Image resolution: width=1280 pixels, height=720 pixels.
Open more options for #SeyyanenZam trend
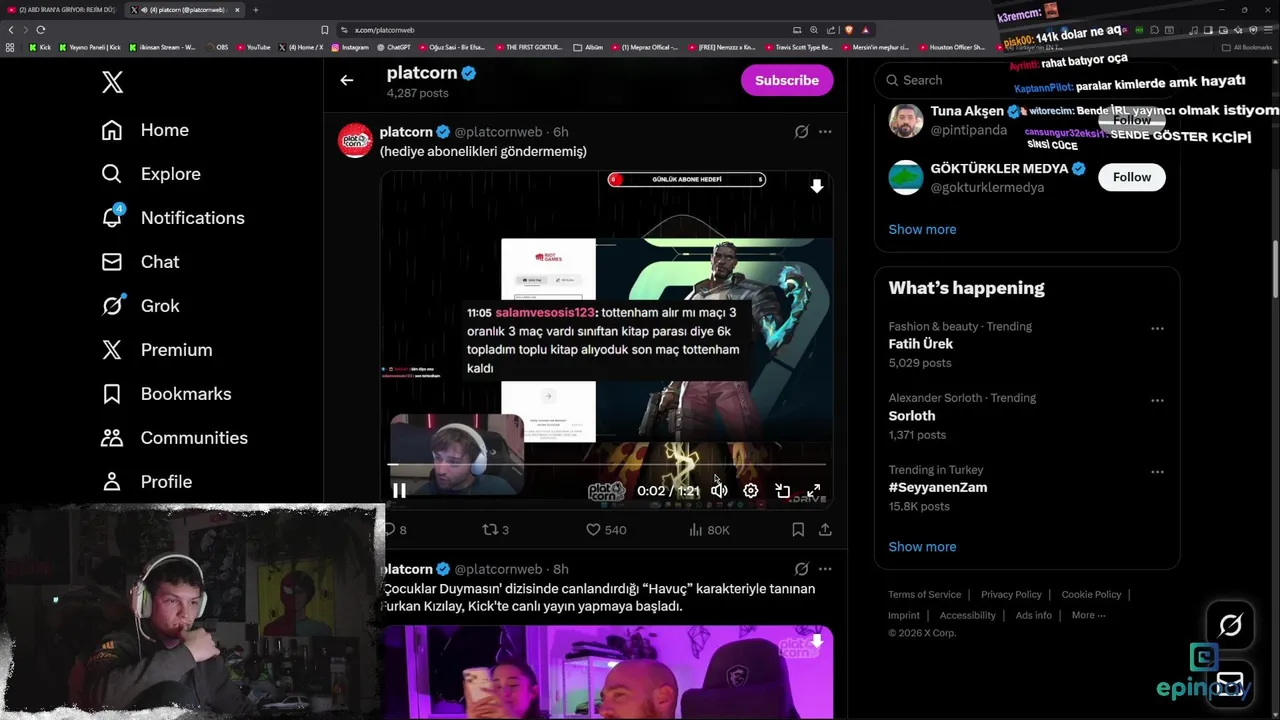point(1157,472)
